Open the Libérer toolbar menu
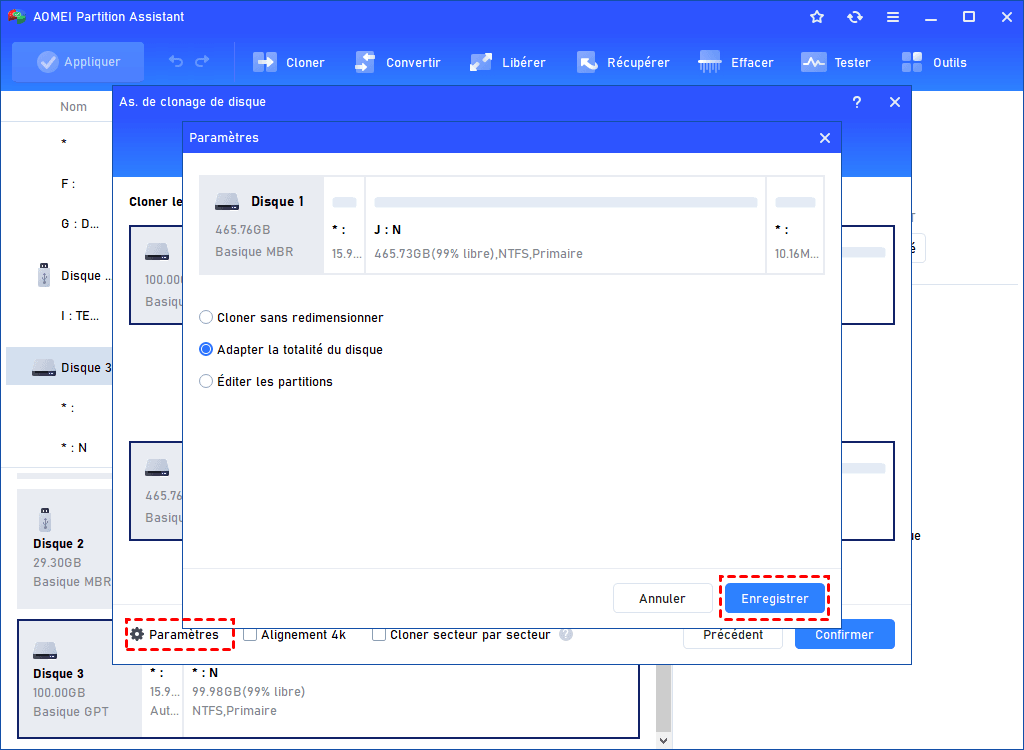This screenshot has height=750, width=1024. tap(507, 63)
